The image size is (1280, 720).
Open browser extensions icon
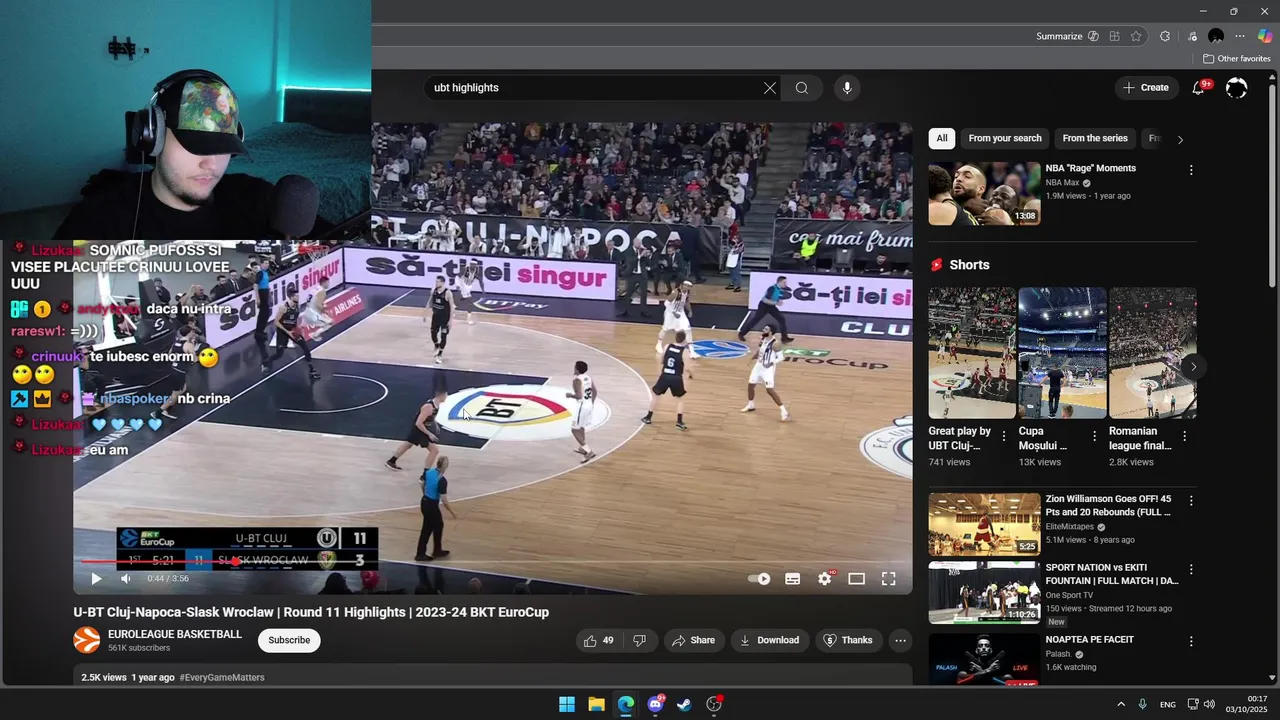(1165, 36)
